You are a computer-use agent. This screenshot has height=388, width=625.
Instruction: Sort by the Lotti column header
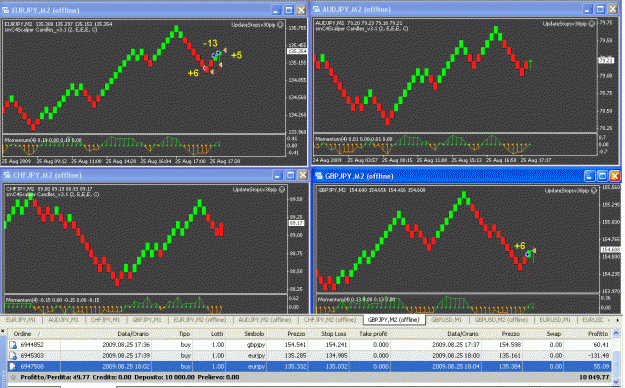[x=217, y=334]
